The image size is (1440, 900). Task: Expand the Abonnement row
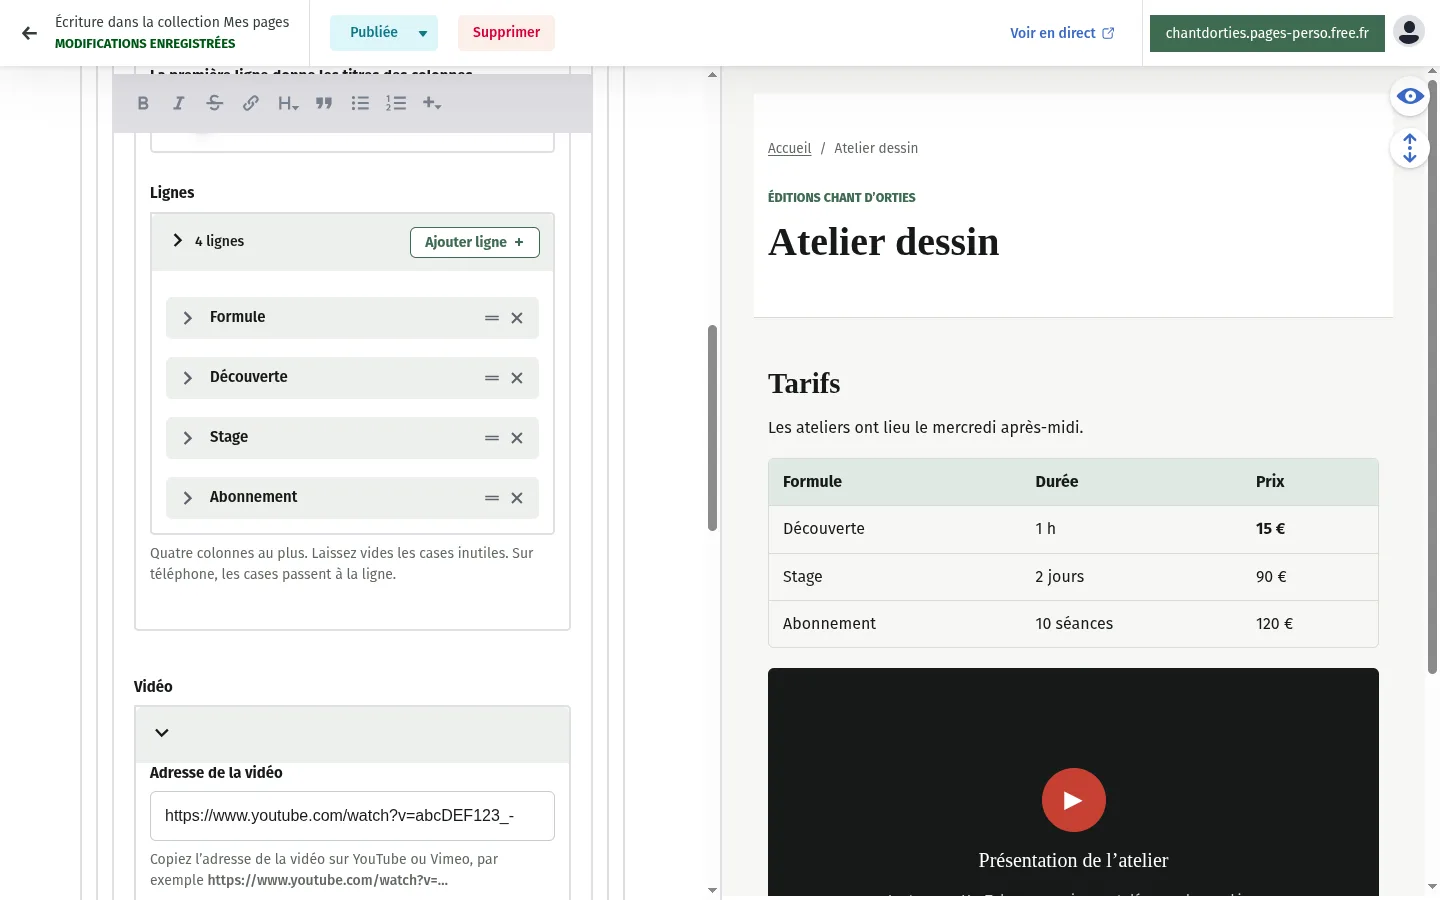click(x=188, y=498)
